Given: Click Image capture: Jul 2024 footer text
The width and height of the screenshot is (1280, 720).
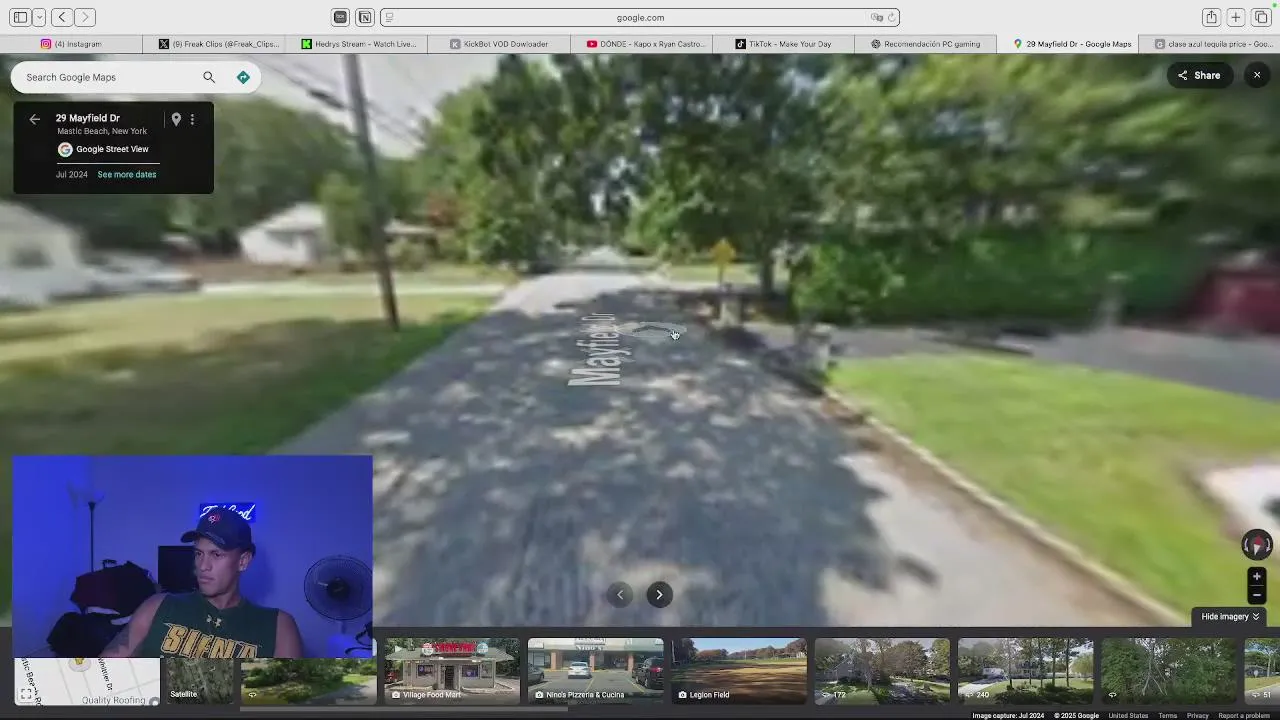Looking at the screenshot, I should tap(1008, 716).
